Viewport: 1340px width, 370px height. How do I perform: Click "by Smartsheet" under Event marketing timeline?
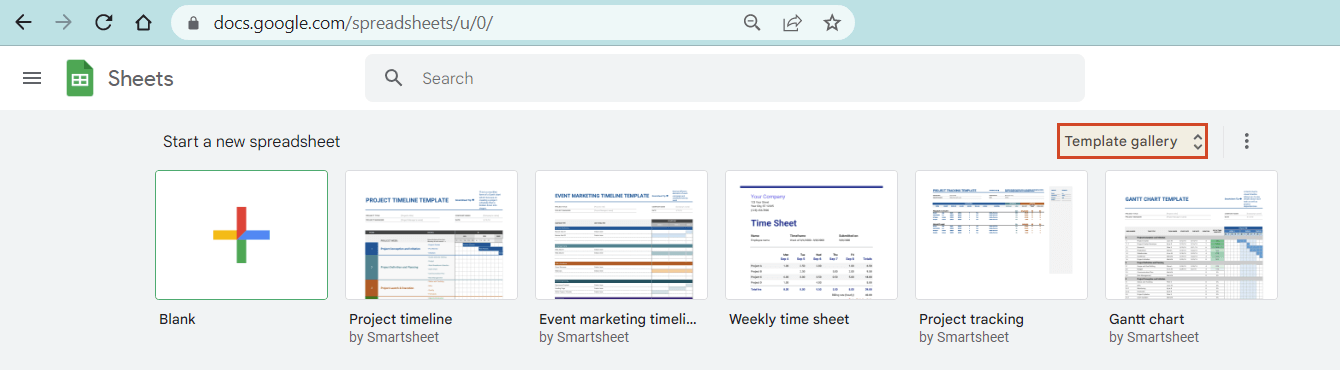coord(584,337)
